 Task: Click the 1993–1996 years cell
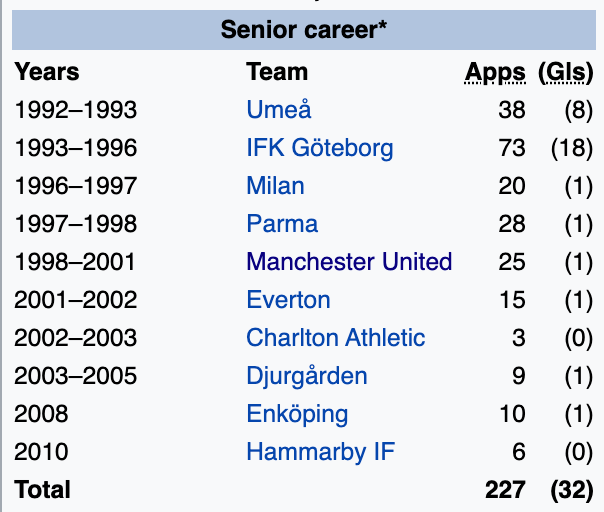pyautogui.click(x=76, y=148)
